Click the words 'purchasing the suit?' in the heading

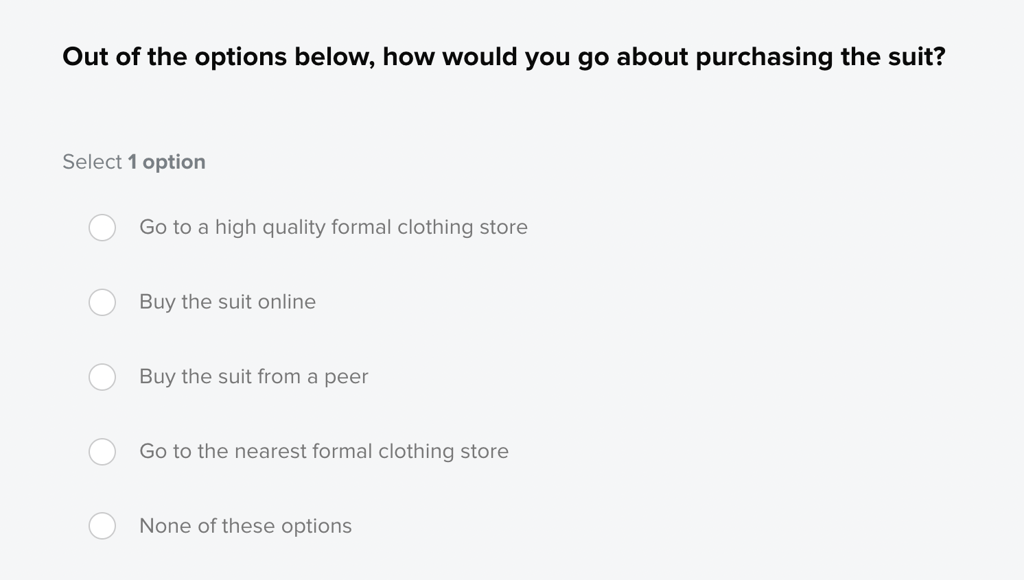820,57
